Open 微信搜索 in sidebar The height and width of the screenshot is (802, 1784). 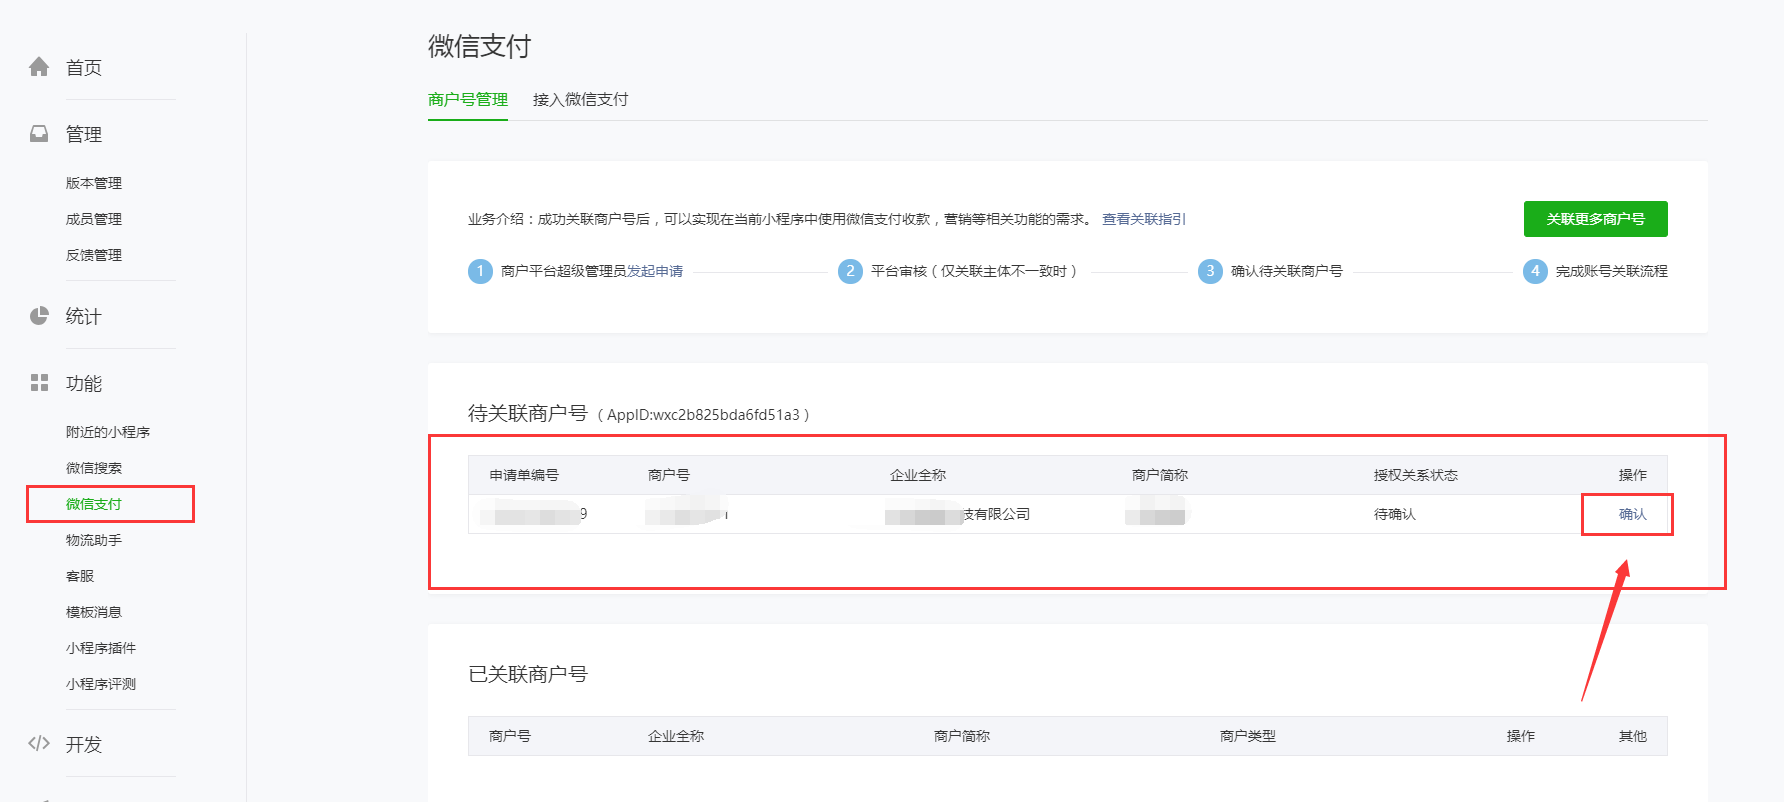point(94,468)
